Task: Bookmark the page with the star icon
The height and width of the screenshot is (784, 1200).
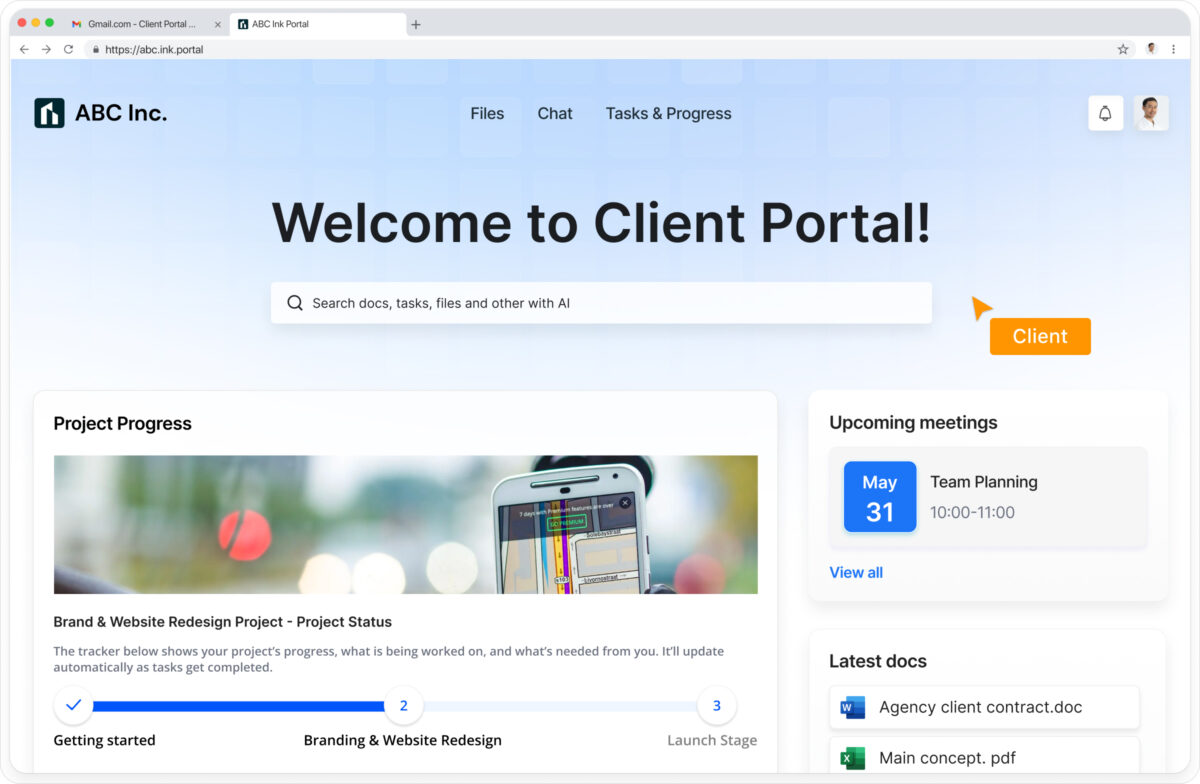Action: click(1122, 48)
